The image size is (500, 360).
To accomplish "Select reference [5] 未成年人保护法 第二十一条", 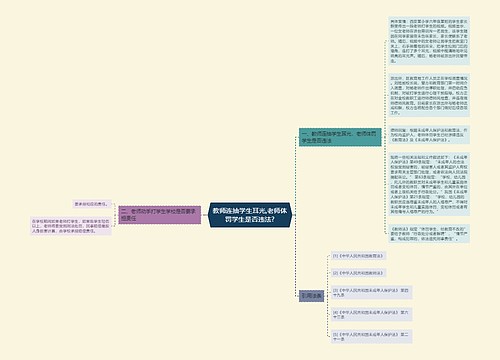I will click(x=371, y=336).
